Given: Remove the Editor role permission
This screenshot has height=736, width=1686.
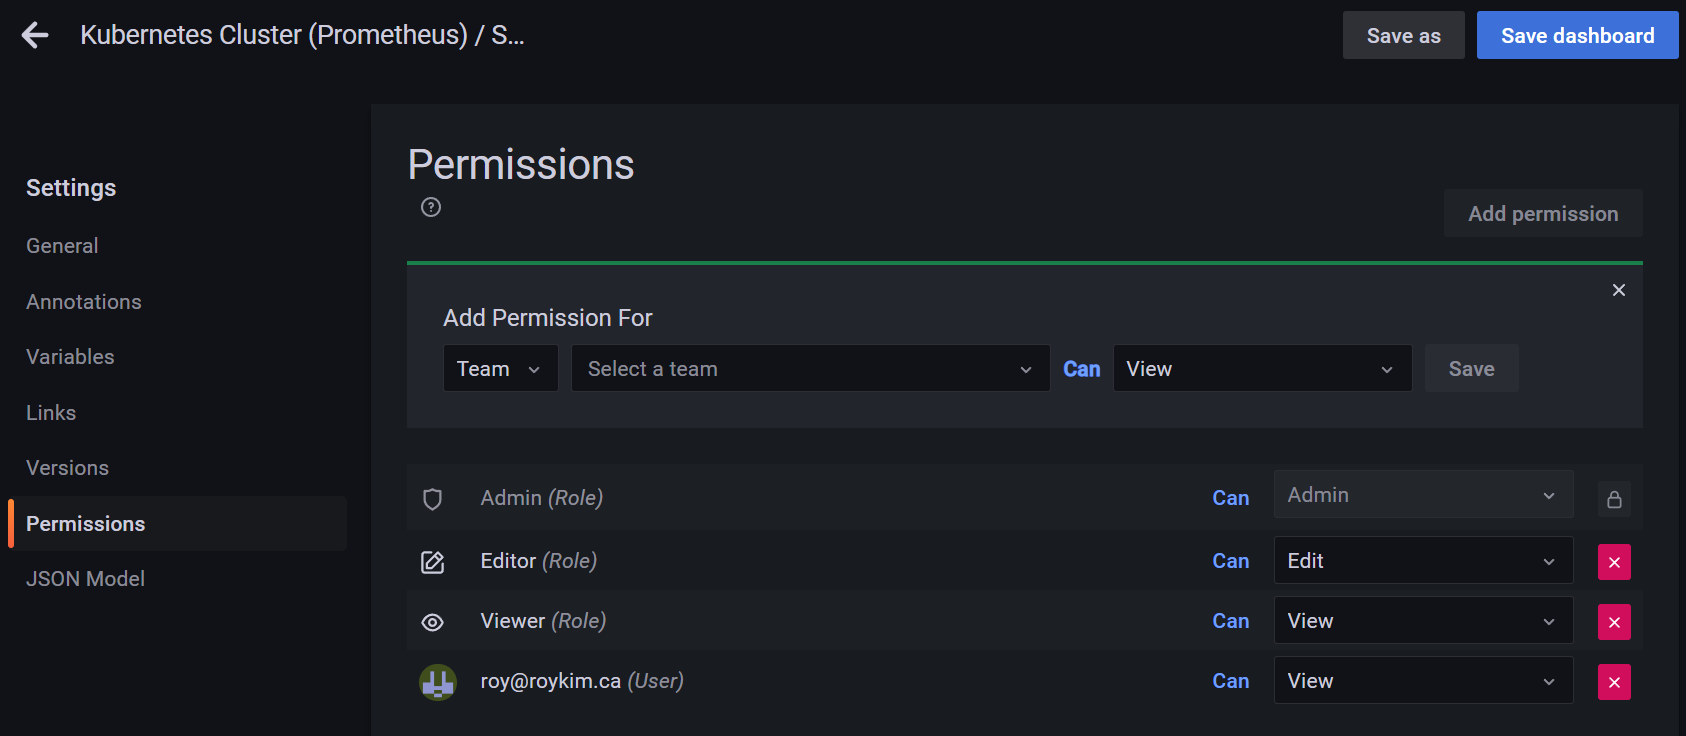Looking at the screenshot, I should pos(1614,562).
